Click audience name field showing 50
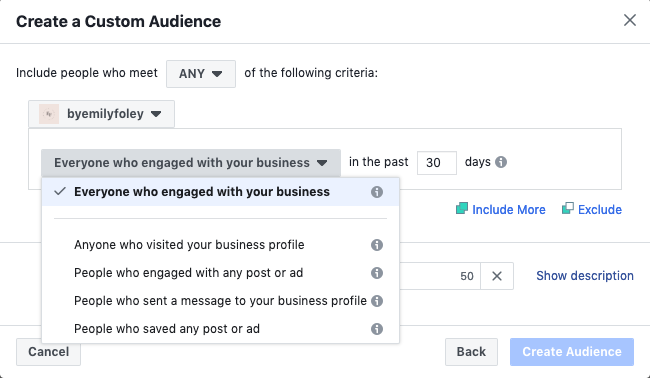This screenshot has height=378, width=650. 440,276
